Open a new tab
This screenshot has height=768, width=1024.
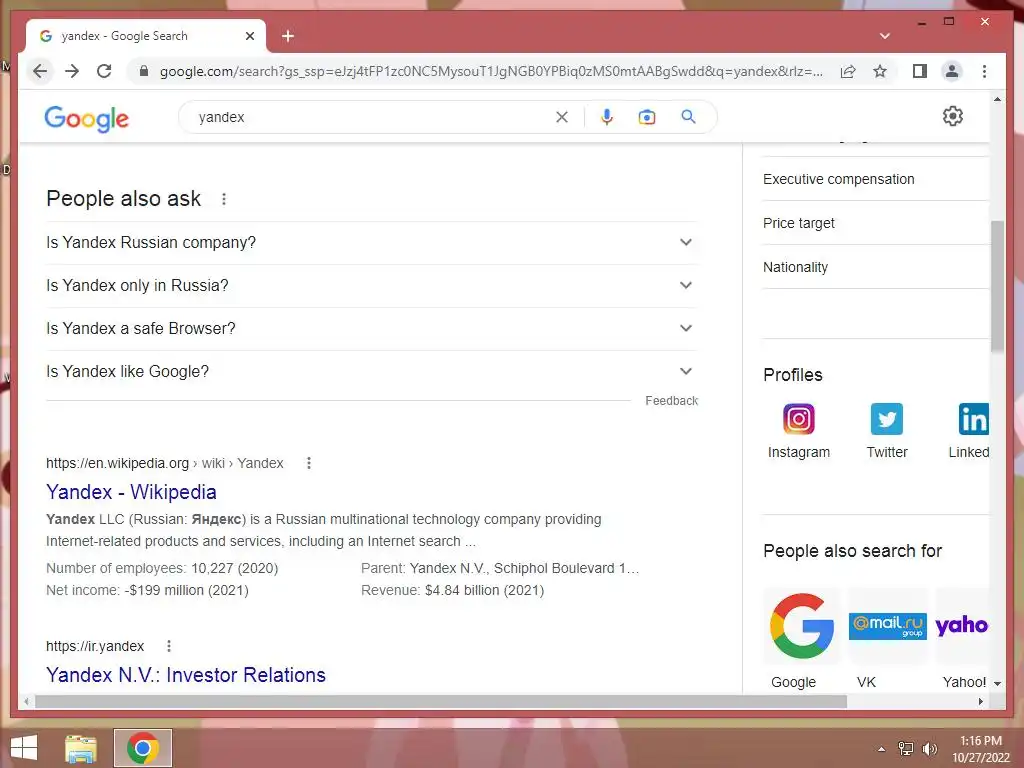(x=288, y=36)
